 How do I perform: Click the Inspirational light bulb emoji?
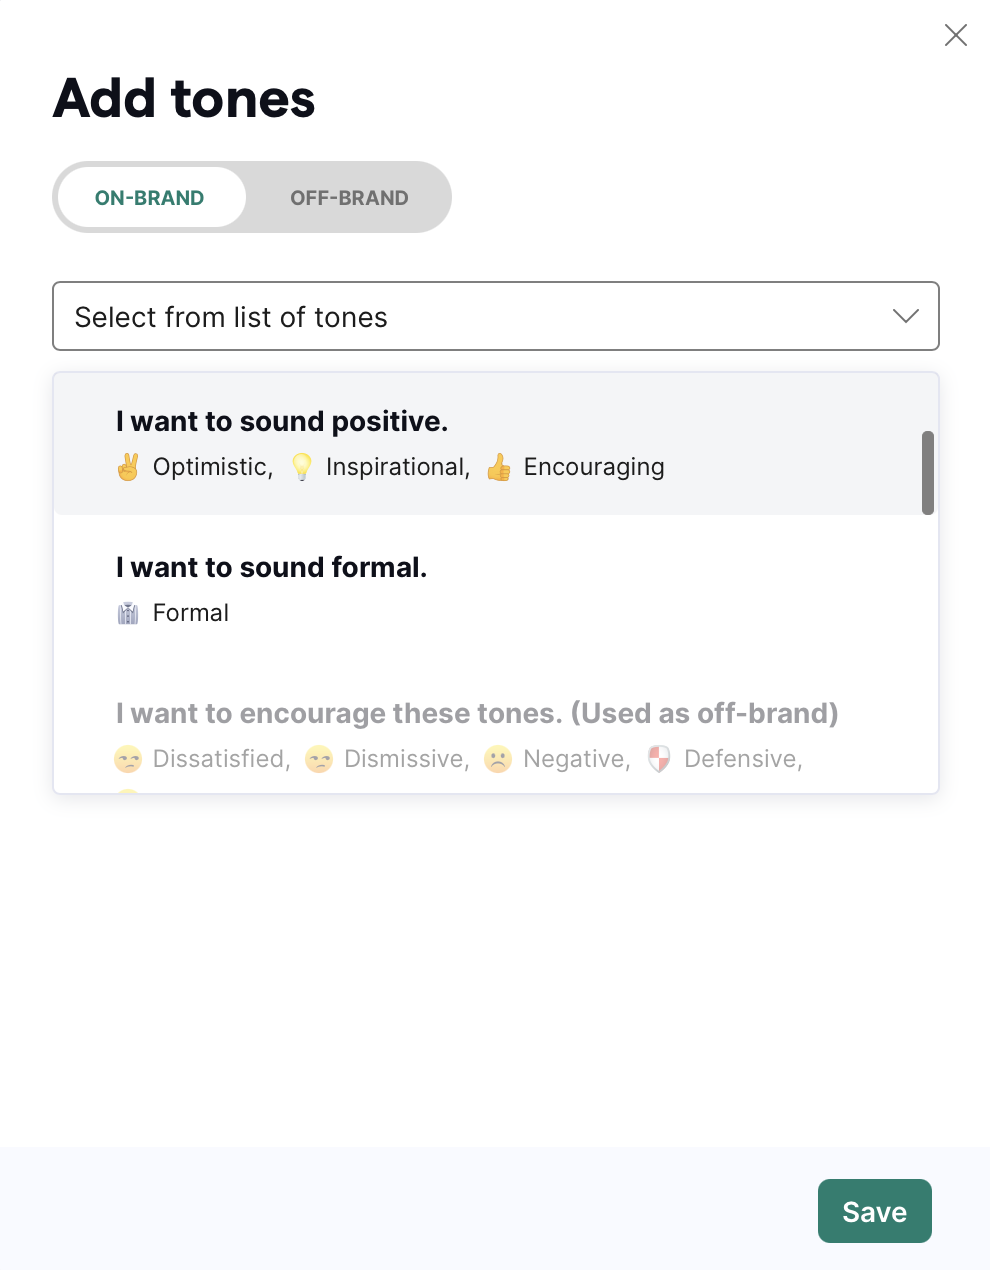(x=301, y=467)
